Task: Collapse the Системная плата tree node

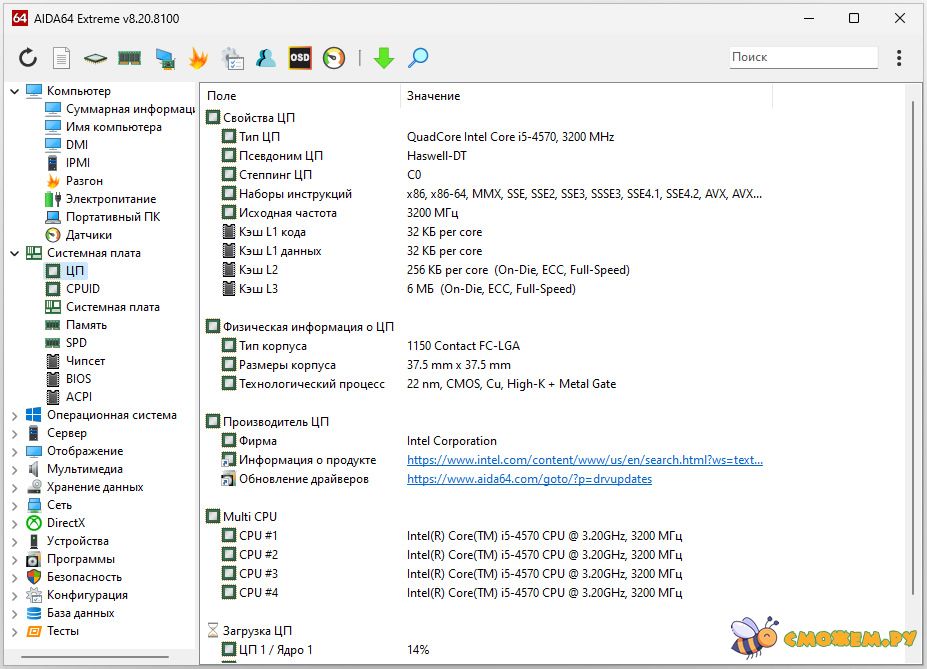Action: [15, 253]
